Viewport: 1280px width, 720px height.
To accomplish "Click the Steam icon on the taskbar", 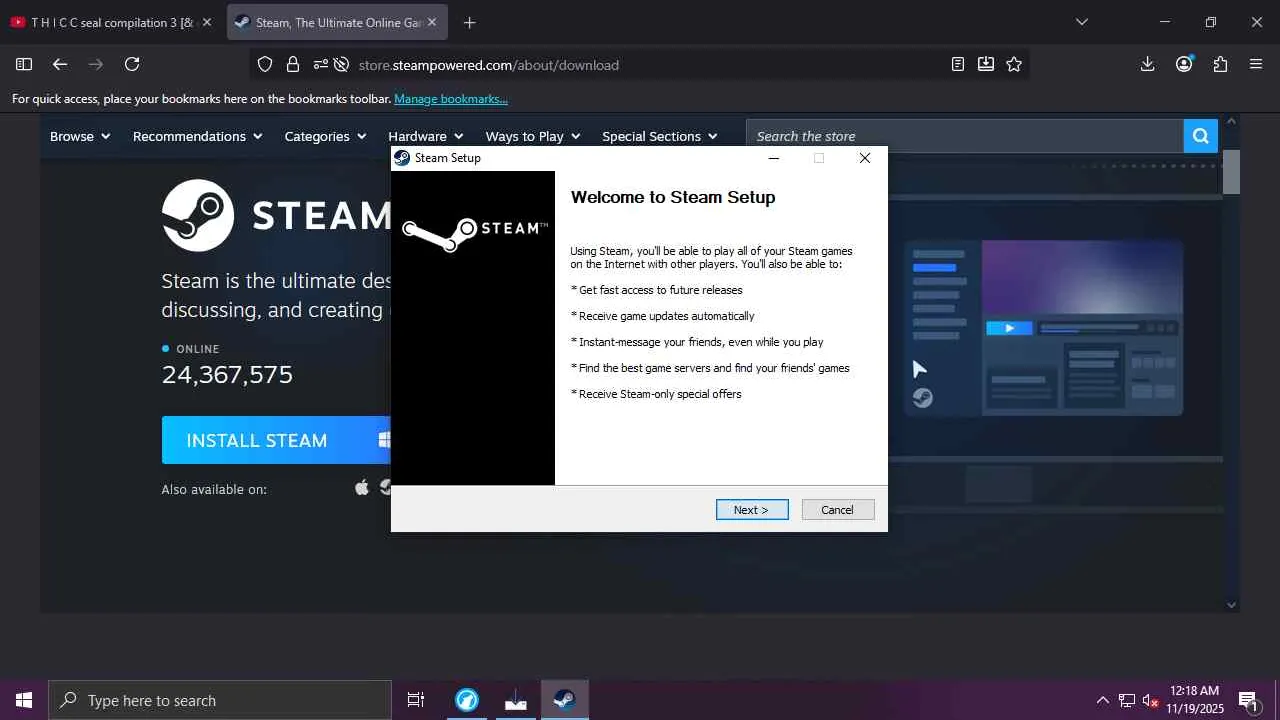I will [565, 700].
